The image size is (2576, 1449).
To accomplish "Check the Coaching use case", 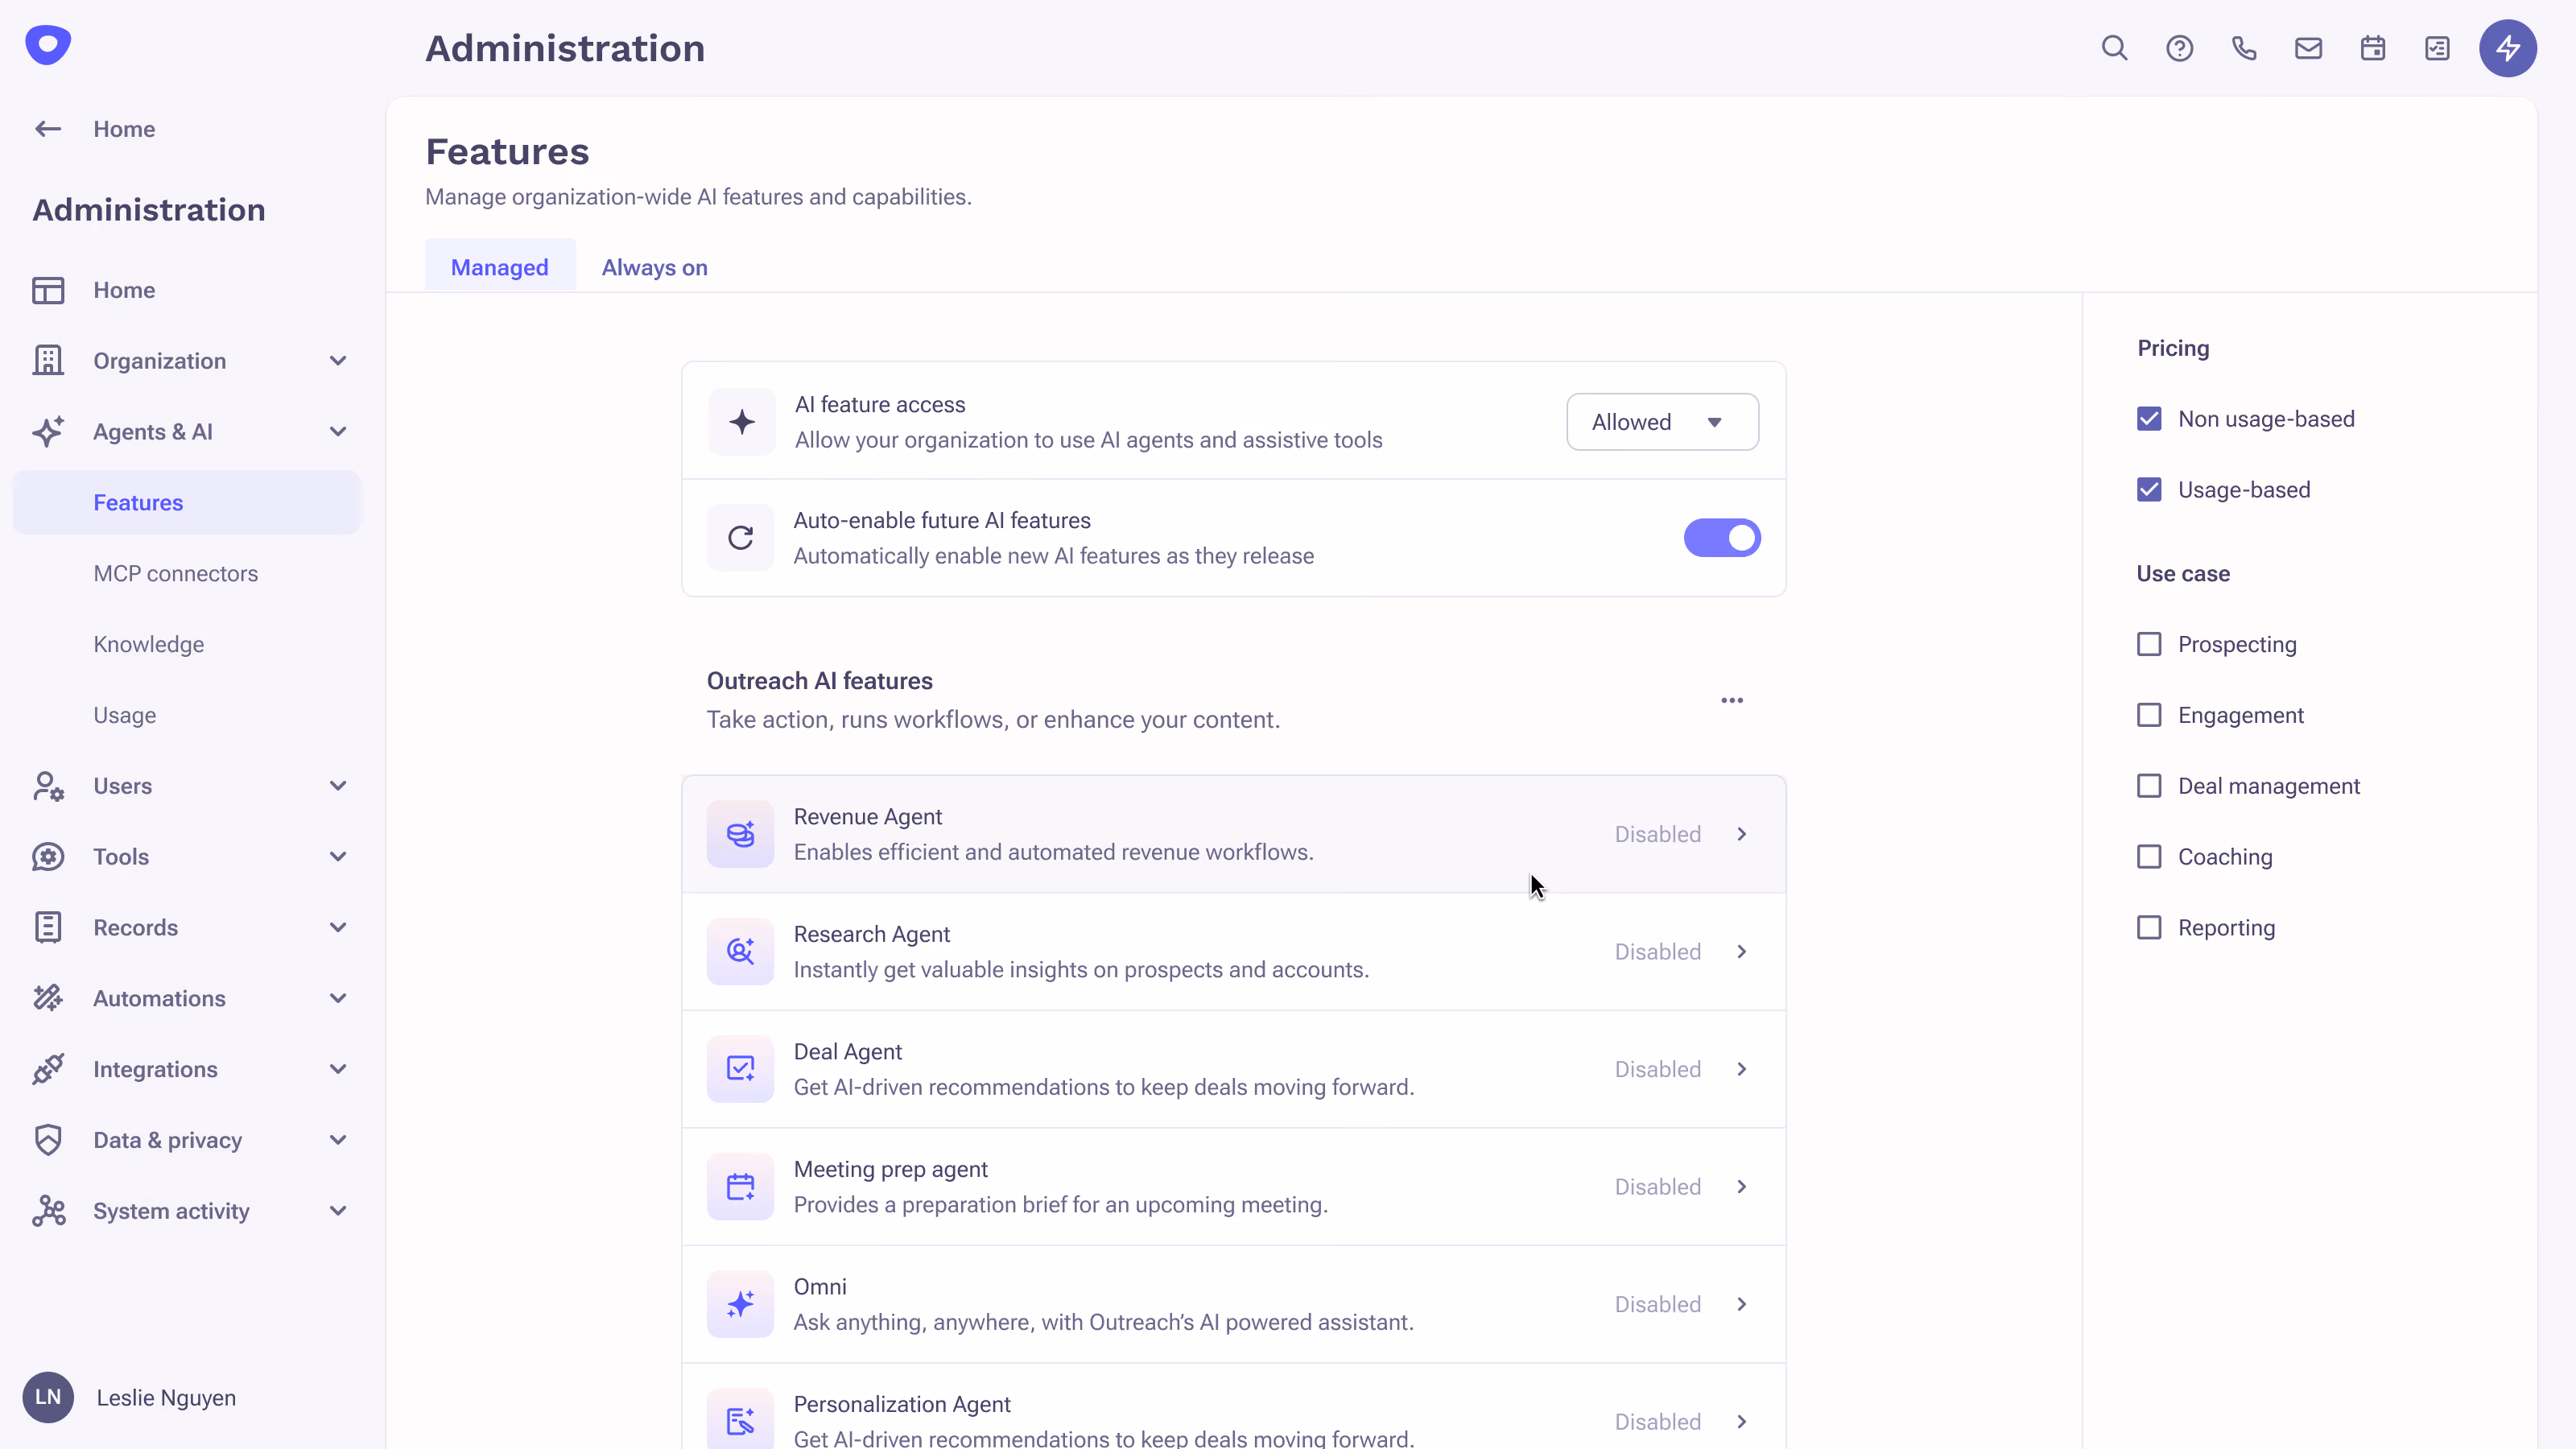I will click(x=2149, y=857).
